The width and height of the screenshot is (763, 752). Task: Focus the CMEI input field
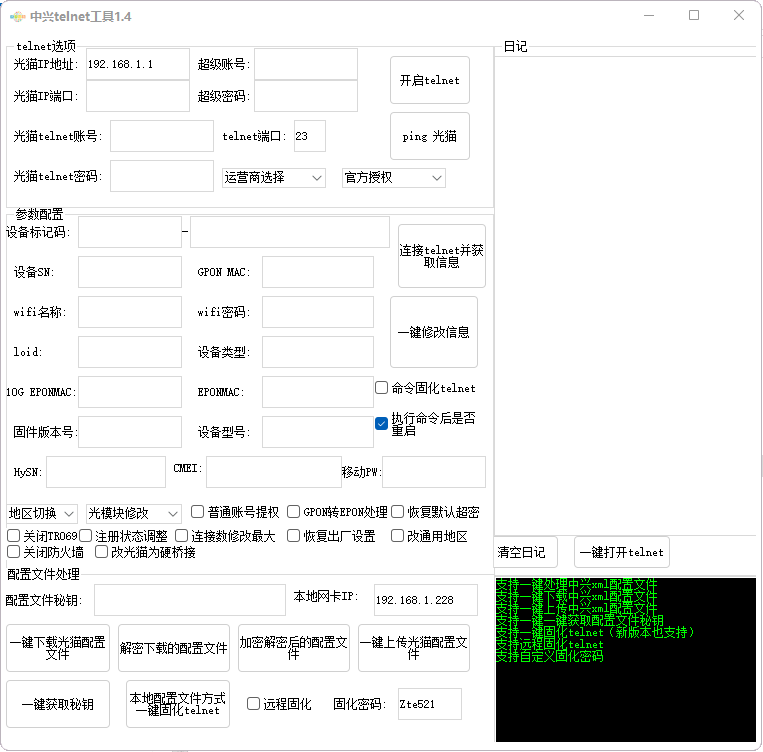click(273, 472)
